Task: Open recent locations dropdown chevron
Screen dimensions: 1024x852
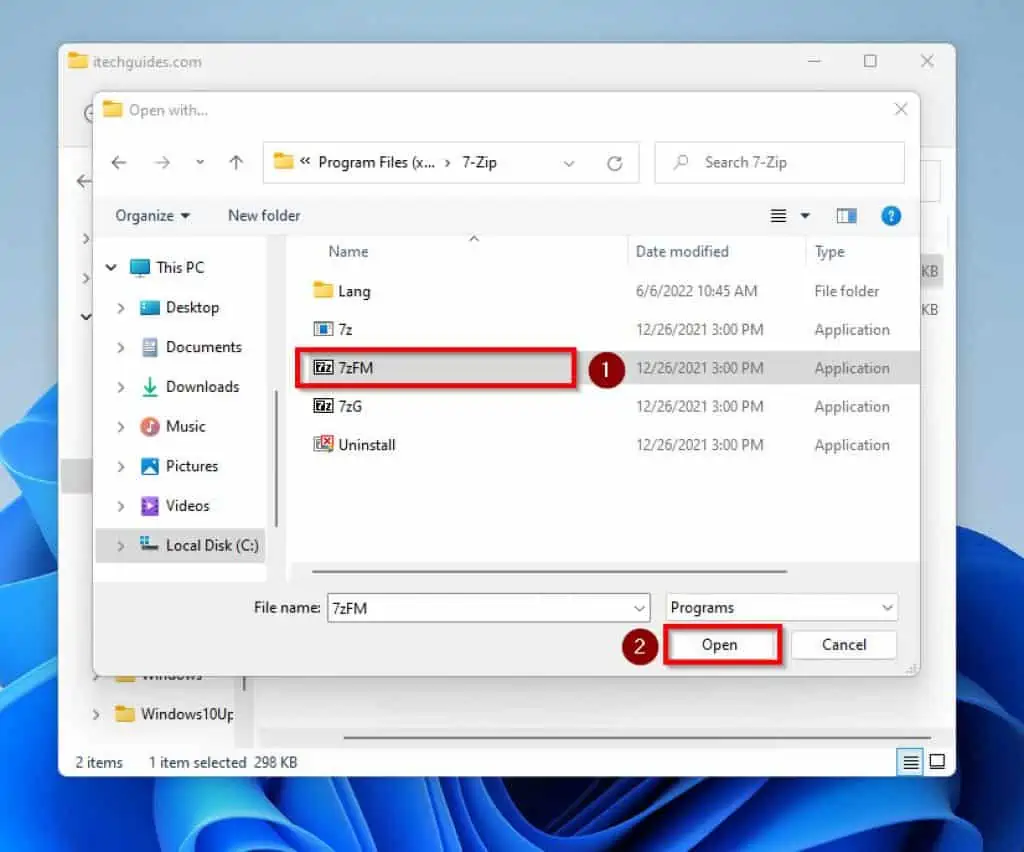Action: (x=200, y=163)
